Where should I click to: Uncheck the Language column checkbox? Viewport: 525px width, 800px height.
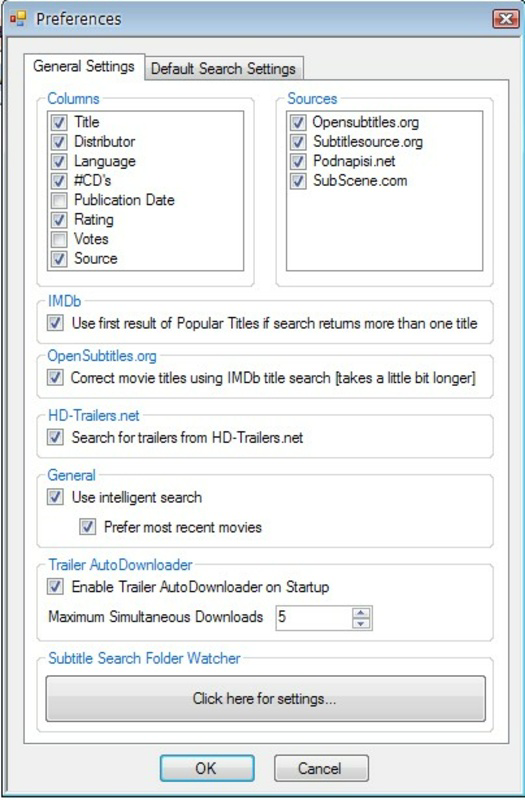[x=59, y=161]
